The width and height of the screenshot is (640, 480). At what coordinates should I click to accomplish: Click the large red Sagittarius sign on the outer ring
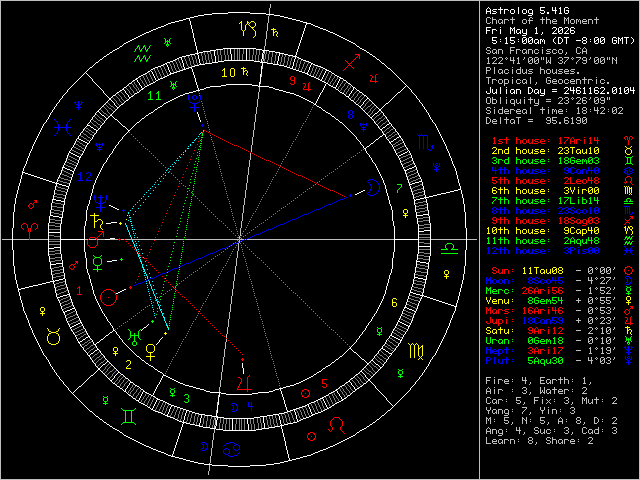coord(351,62)
